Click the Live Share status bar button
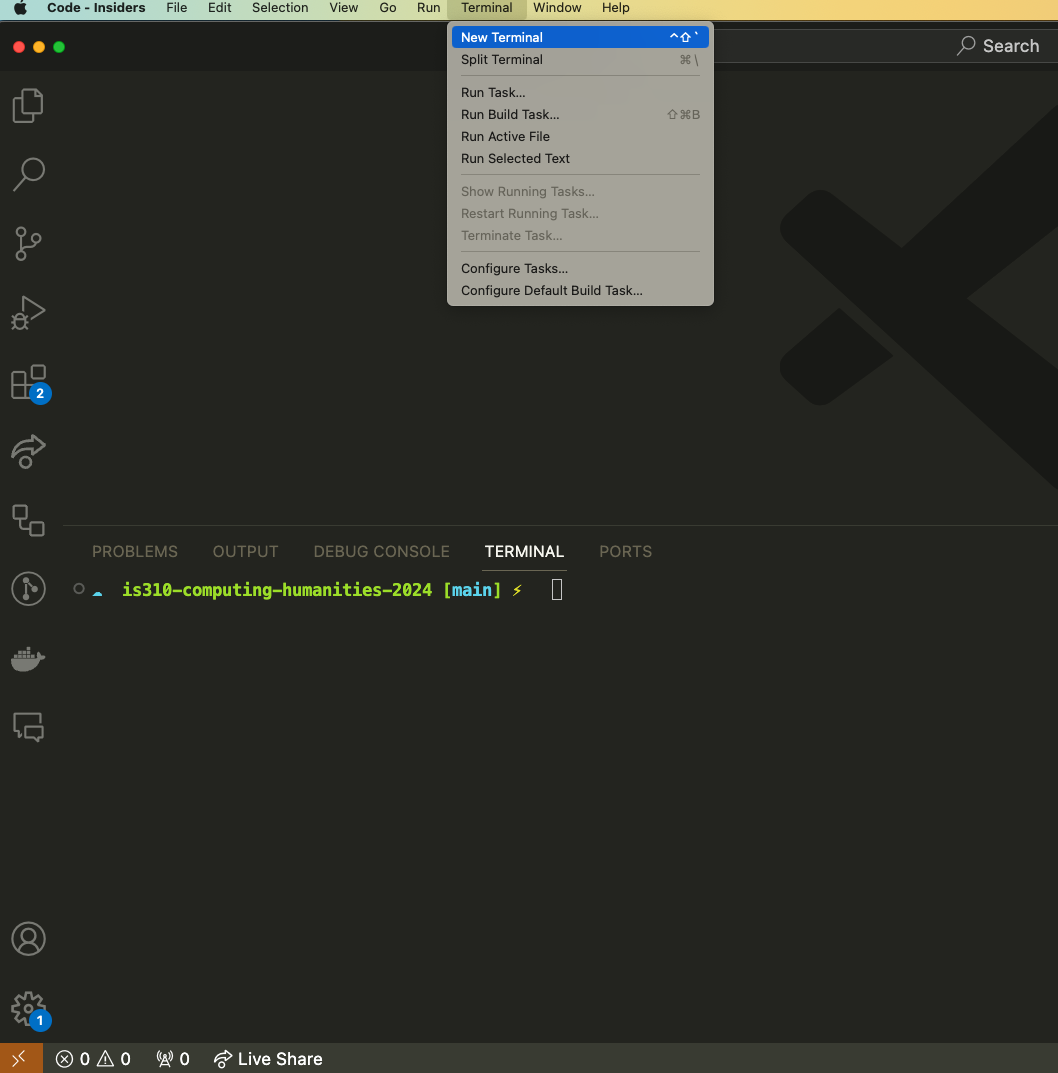 [x=268, y=1059]
